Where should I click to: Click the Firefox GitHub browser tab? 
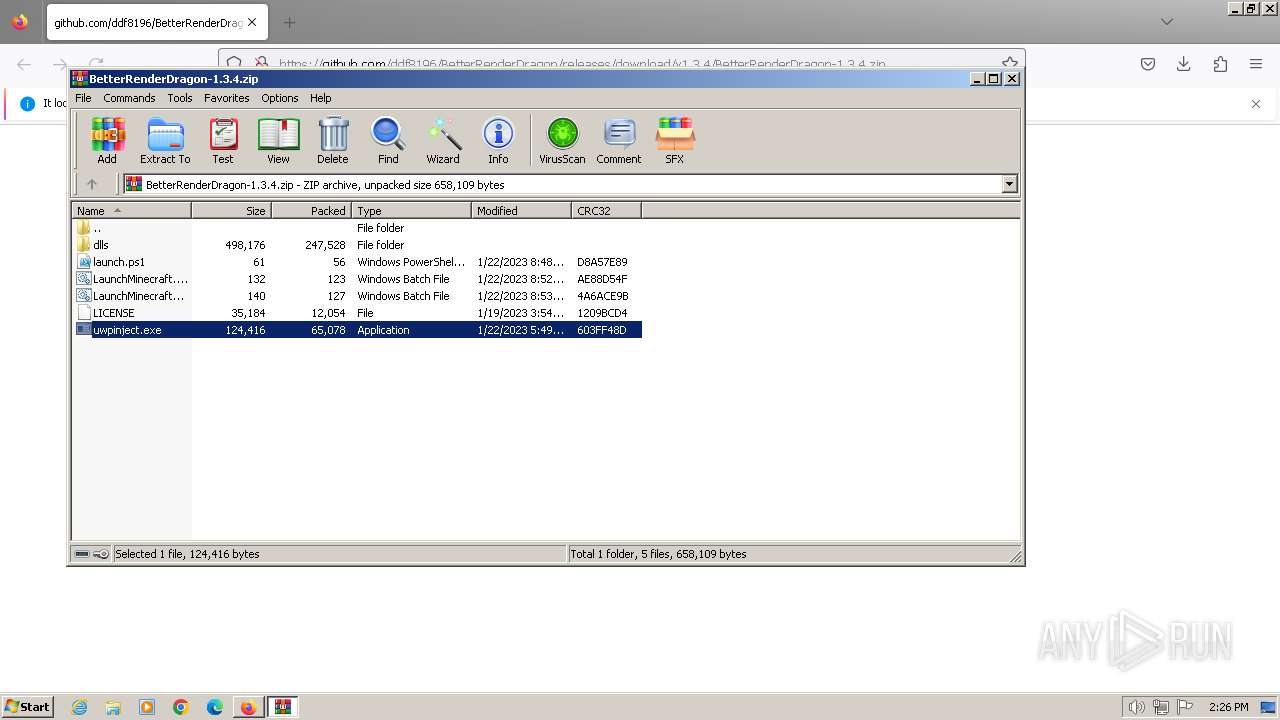click(x=157, y=22)
